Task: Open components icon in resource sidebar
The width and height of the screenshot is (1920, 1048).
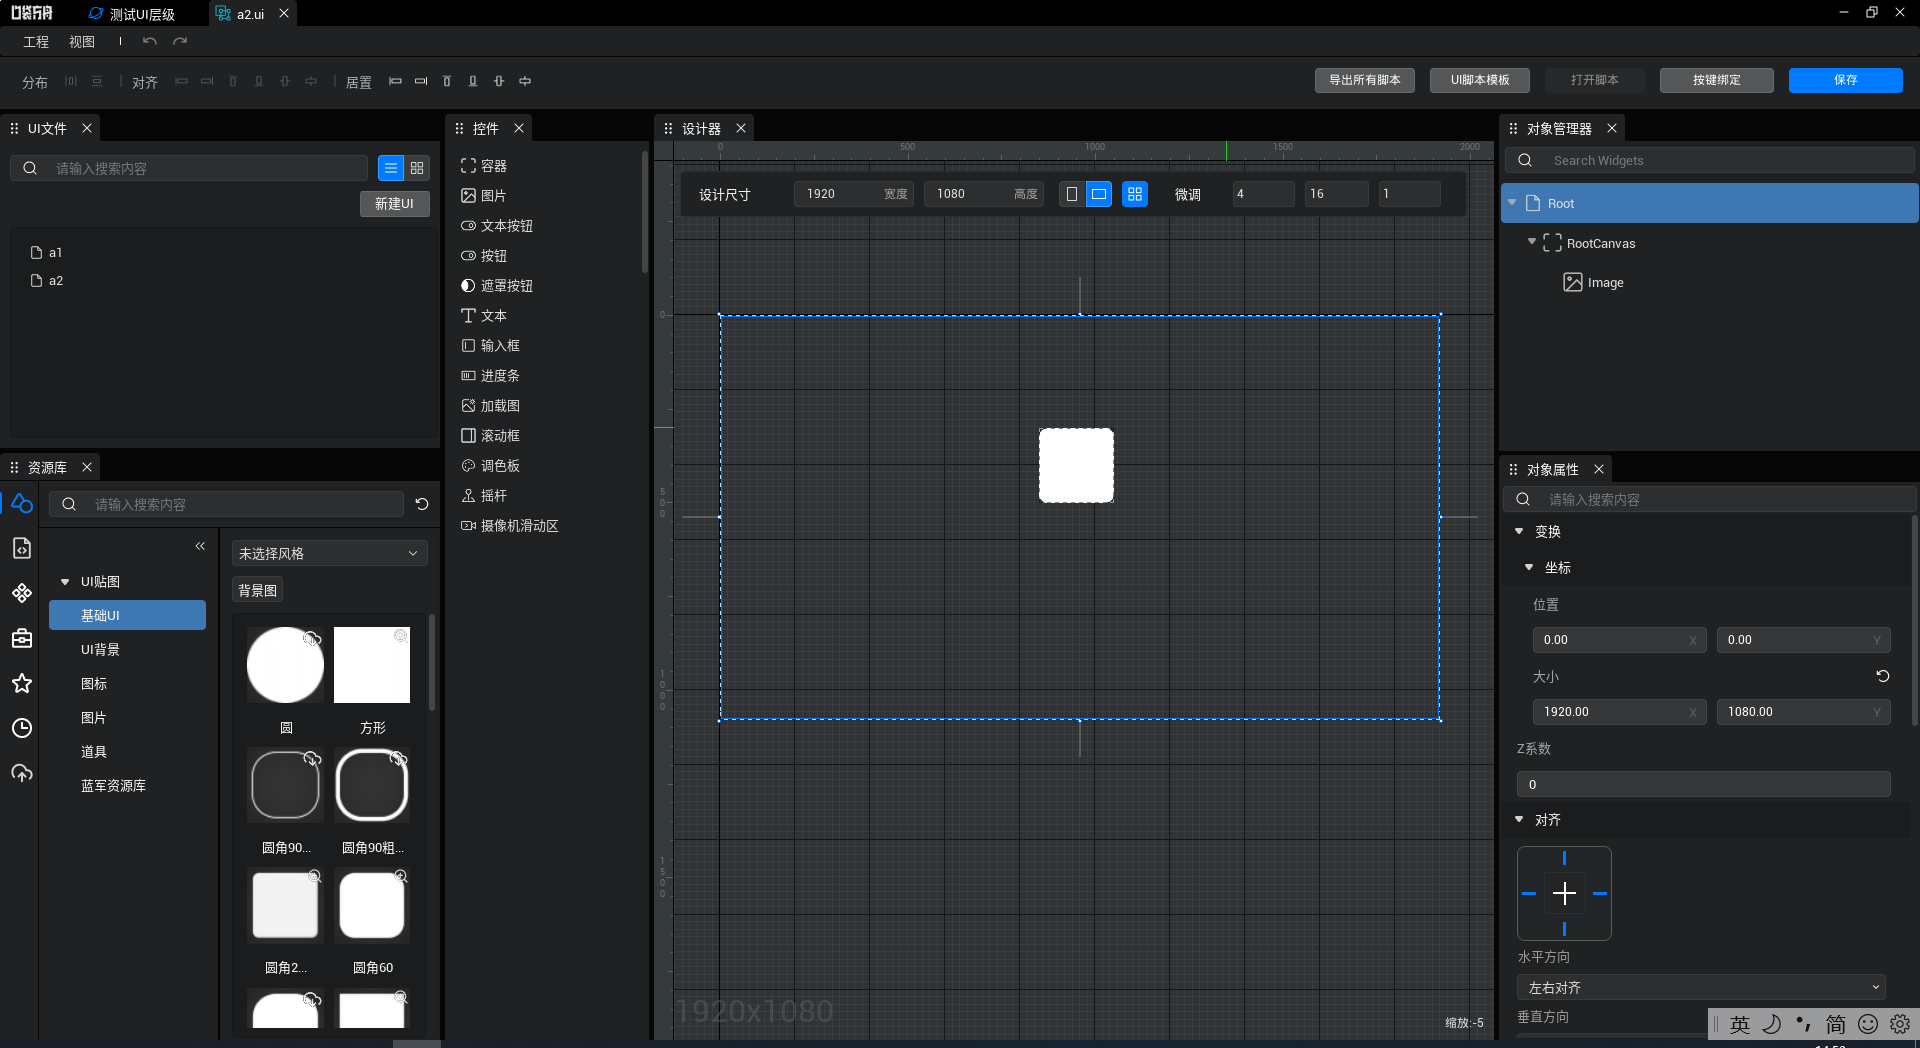Action: pos(22,593)
